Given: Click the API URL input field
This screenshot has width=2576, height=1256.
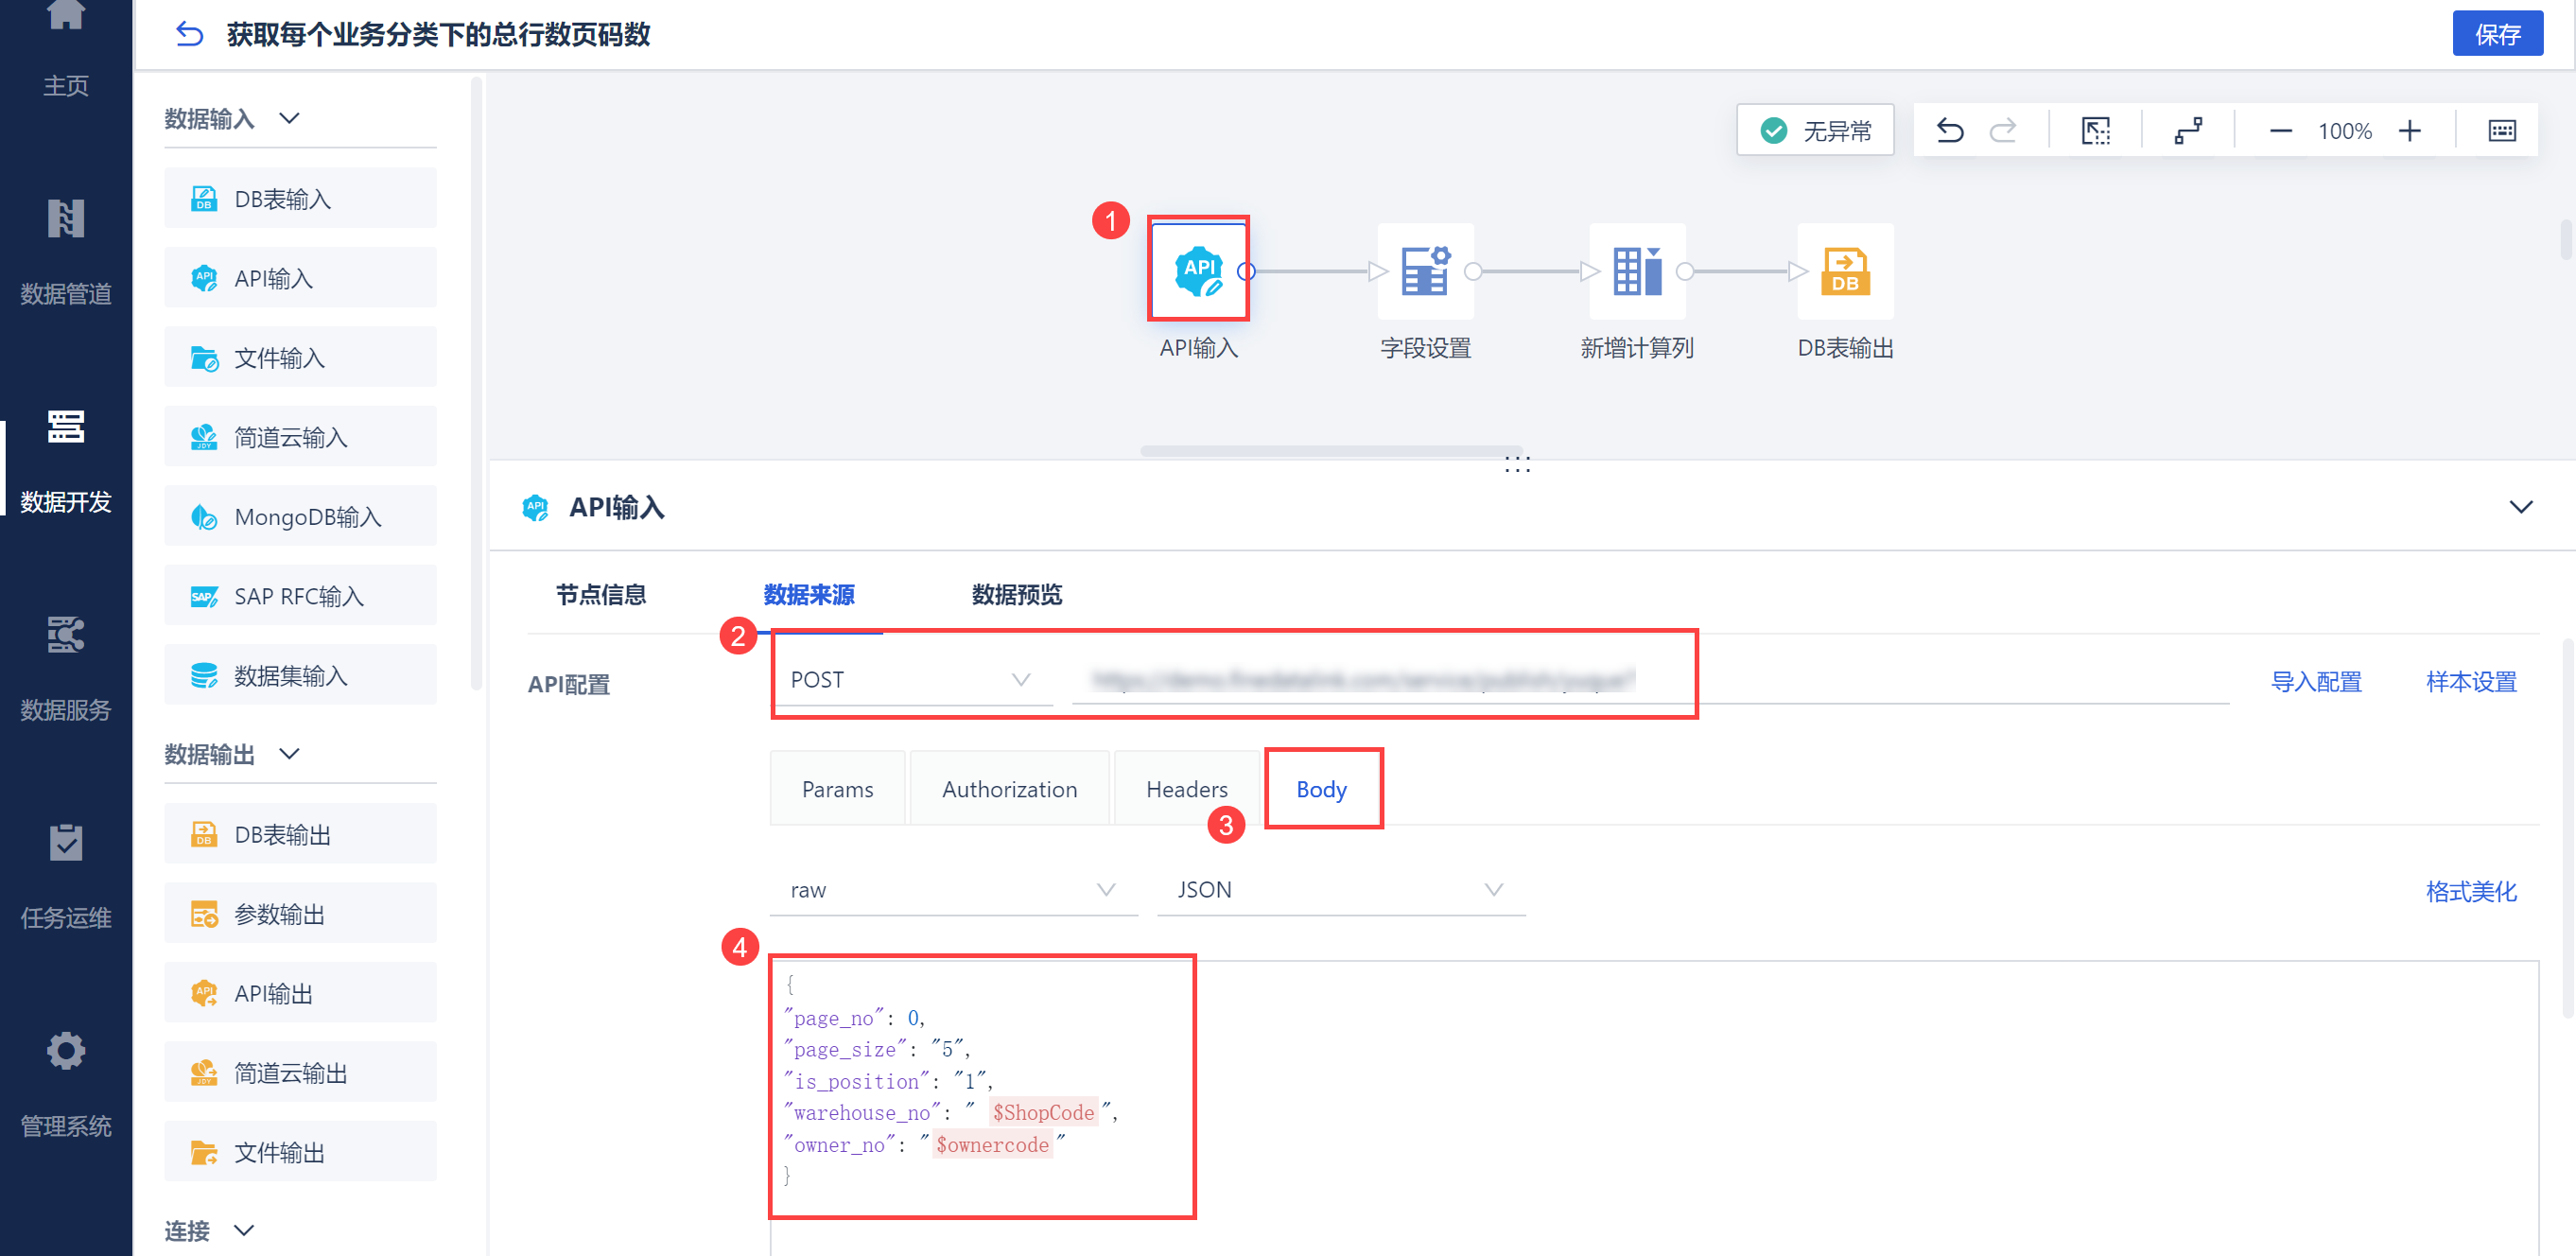Looking at the screenshot, I should point(1400,681).
